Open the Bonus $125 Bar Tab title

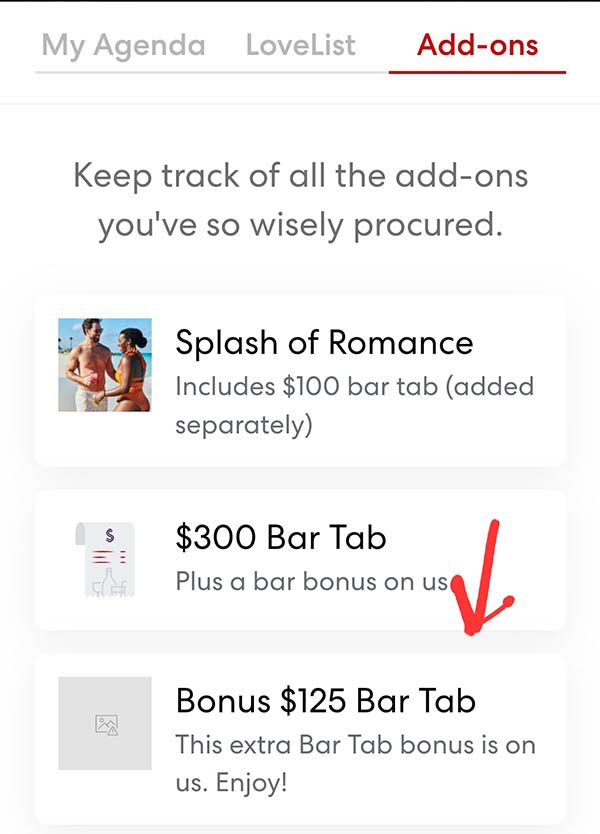(x=326, y=700)
